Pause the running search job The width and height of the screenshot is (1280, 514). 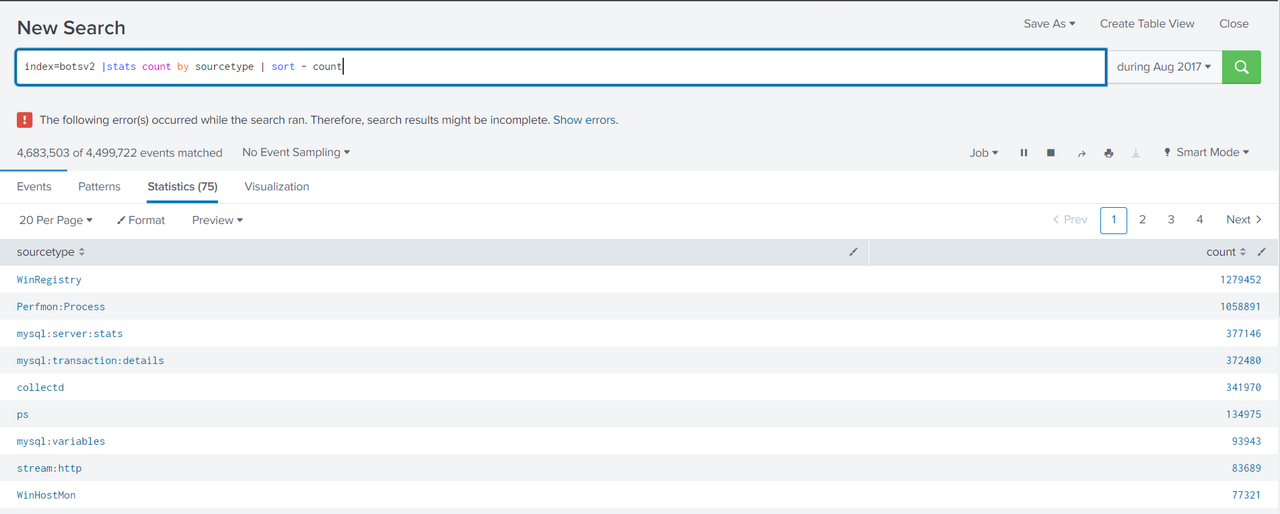click(x=1024, y=153)
